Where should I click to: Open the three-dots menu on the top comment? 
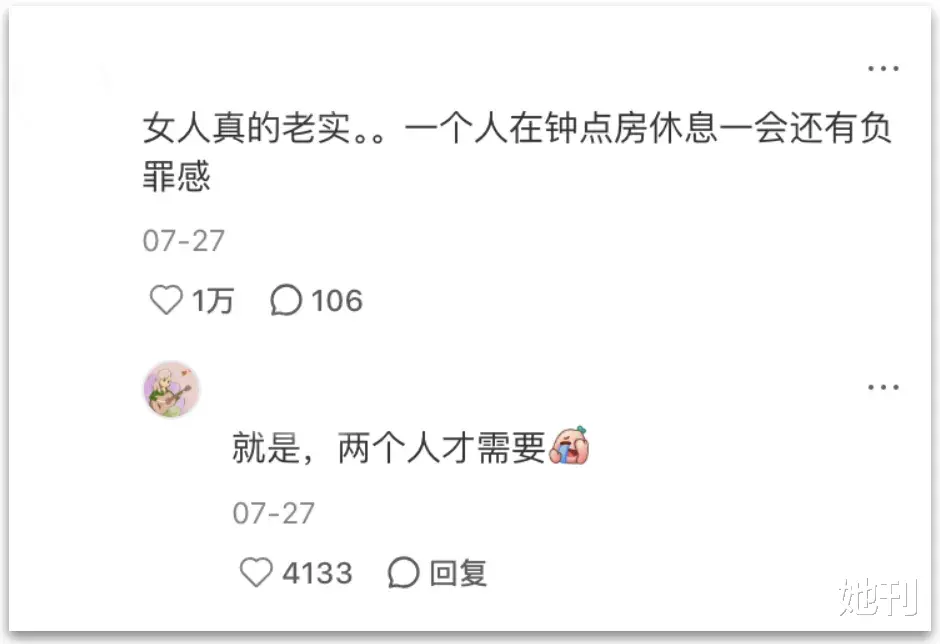[x=883, y=68]
